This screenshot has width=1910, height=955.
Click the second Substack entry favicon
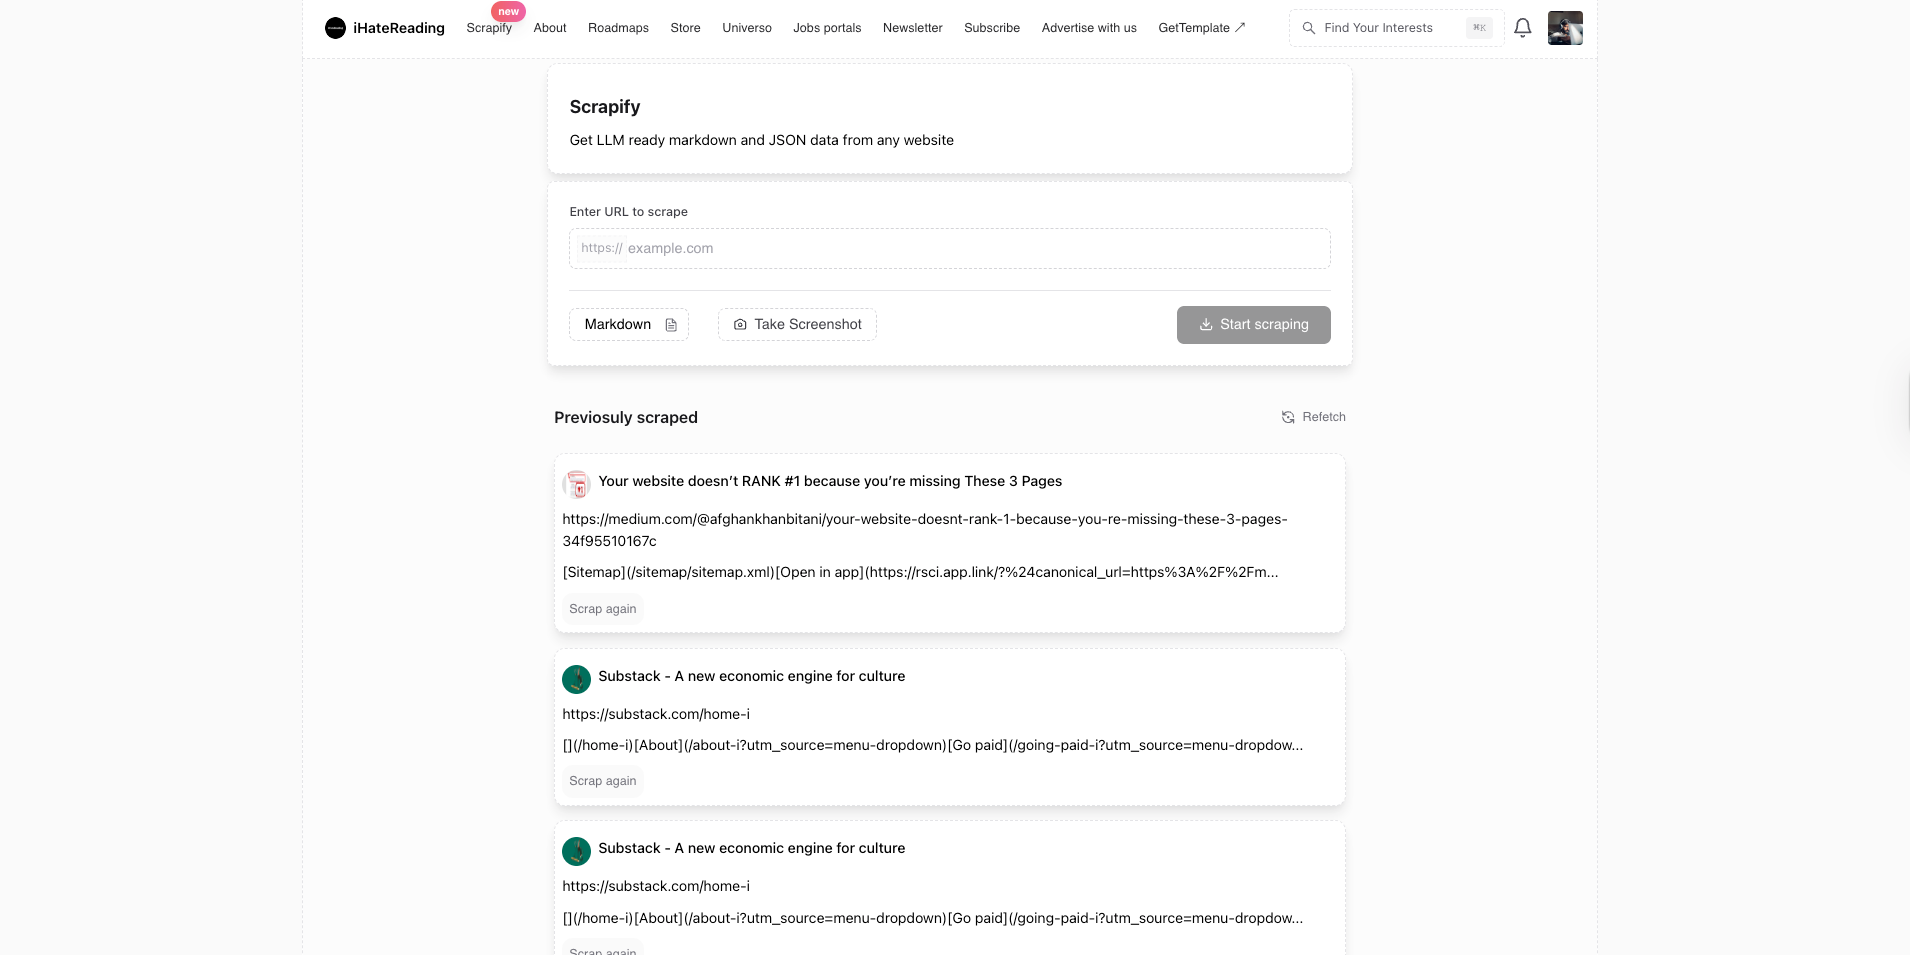coord(576,851)
